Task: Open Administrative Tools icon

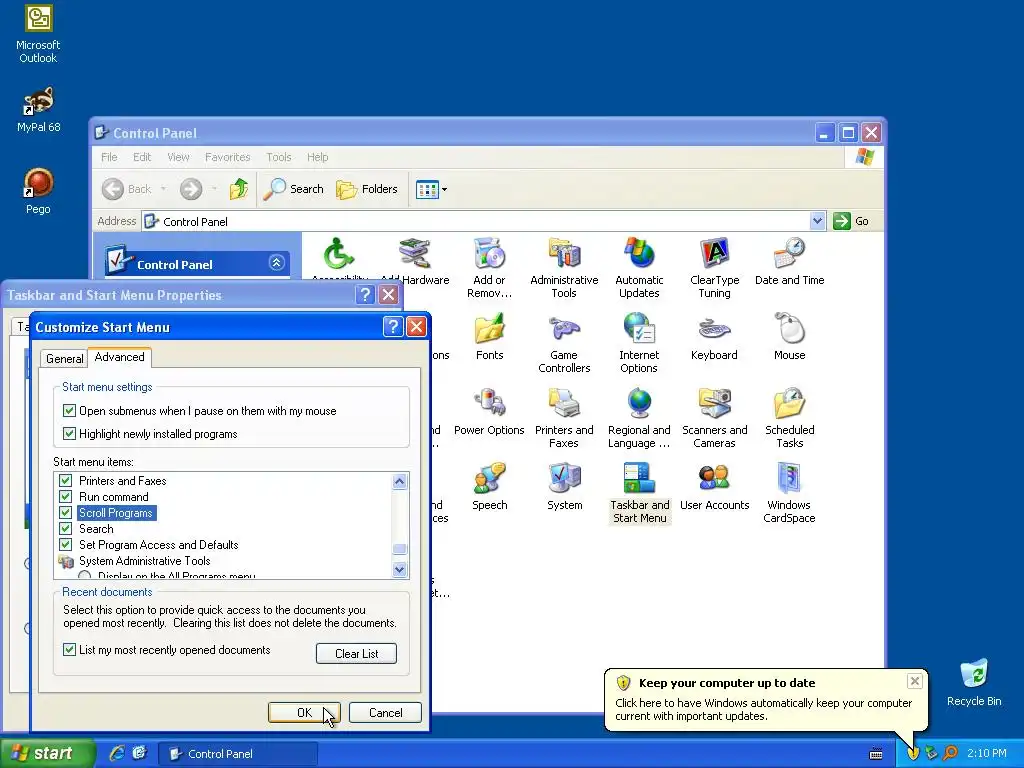Action: pyautogui.click(x=564, y=268)
